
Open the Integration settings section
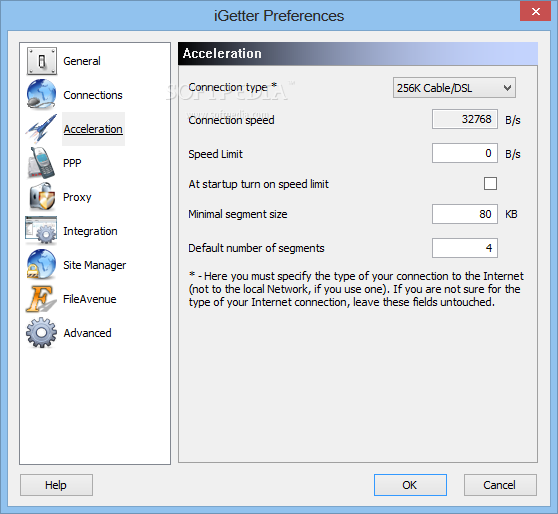click(90, 231)
